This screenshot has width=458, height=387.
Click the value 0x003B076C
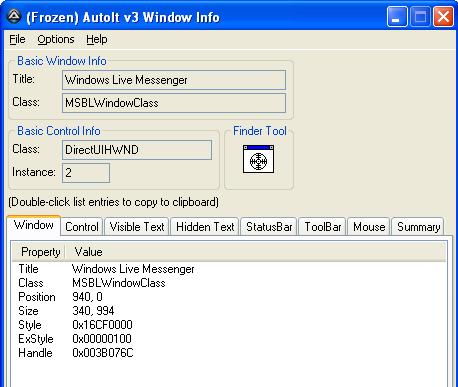(x=103, y=353)
